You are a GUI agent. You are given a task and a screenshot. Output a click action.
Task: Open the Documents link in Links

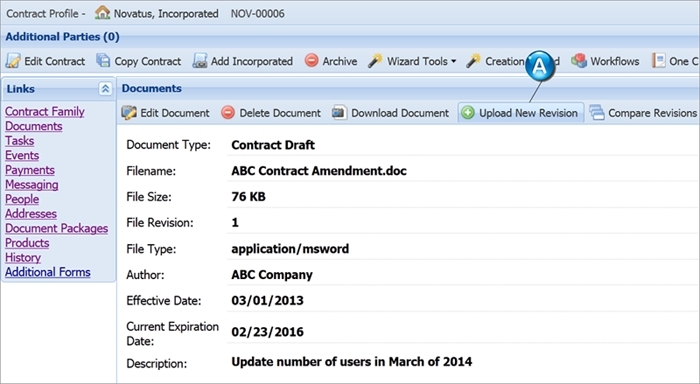(x=33, y=126)
